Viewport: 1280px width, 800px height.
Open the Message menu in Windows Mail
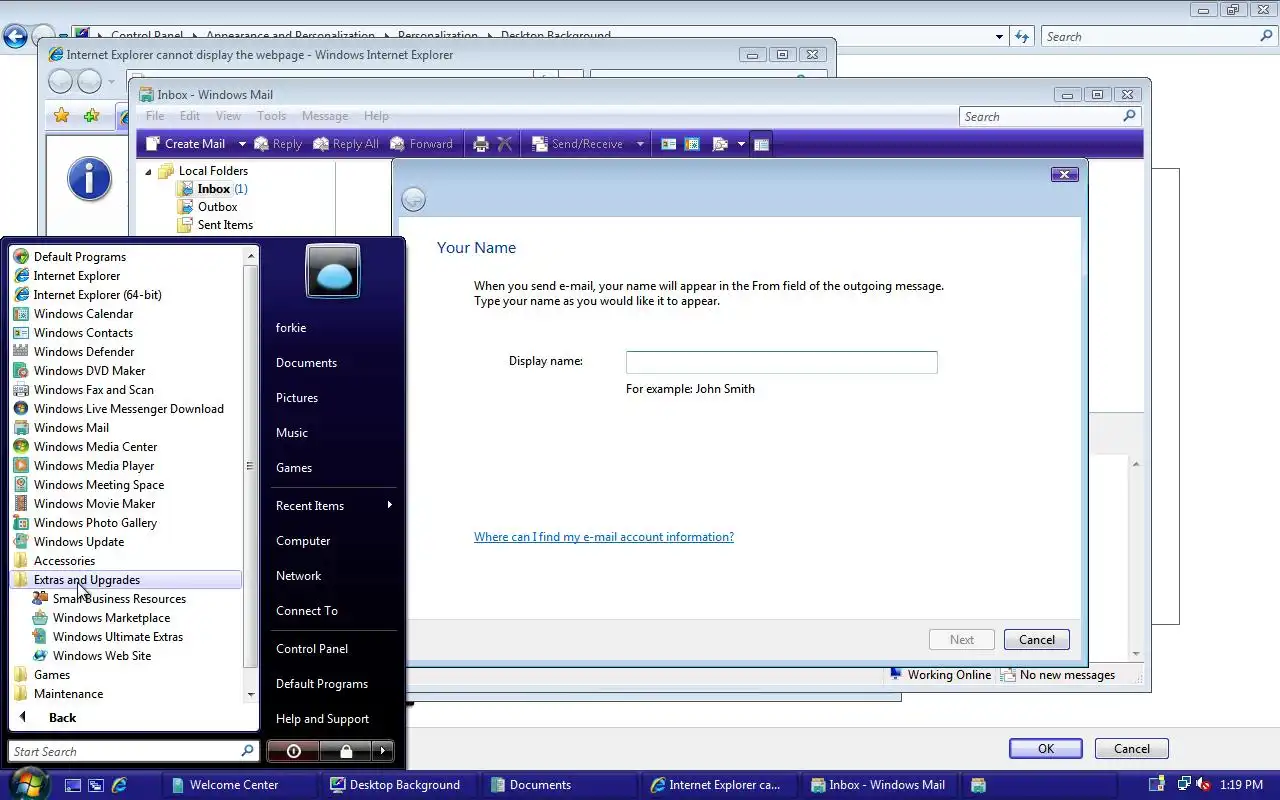(x=325, y=116)
